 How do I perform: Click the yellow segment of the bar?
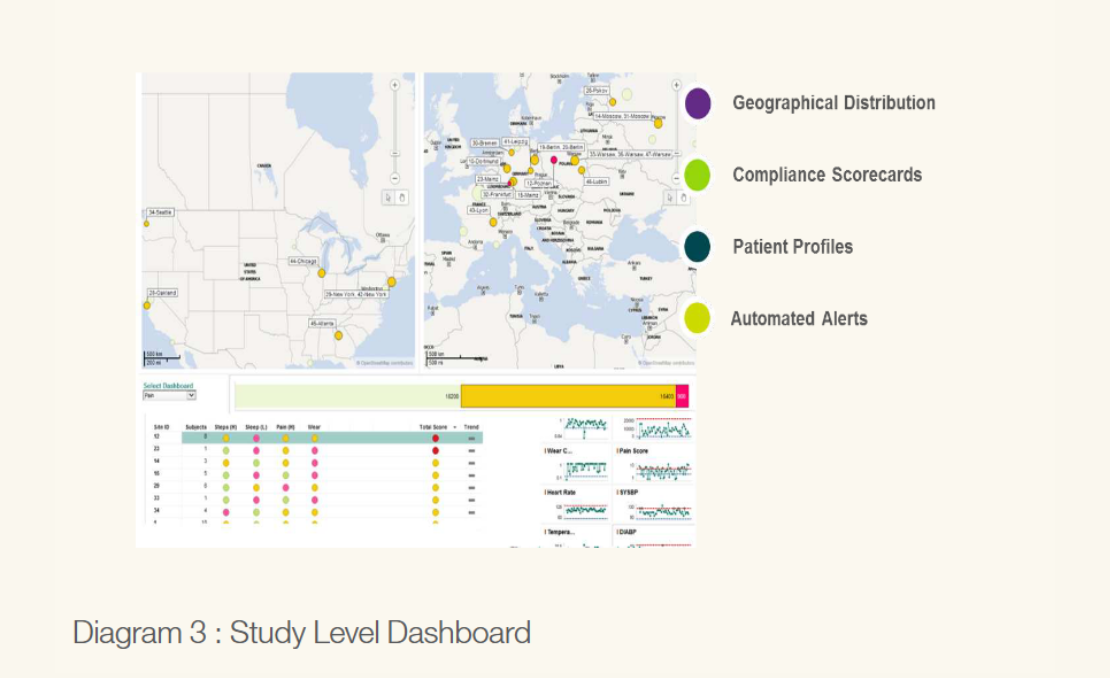pyautogui.click(x=567, y=396)
